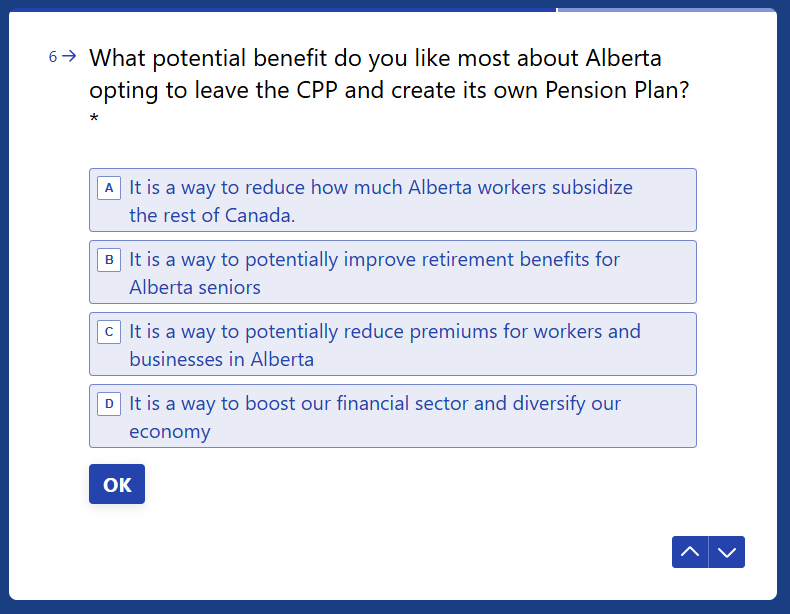Pick the option about reducing premiums

click(392, 344)
